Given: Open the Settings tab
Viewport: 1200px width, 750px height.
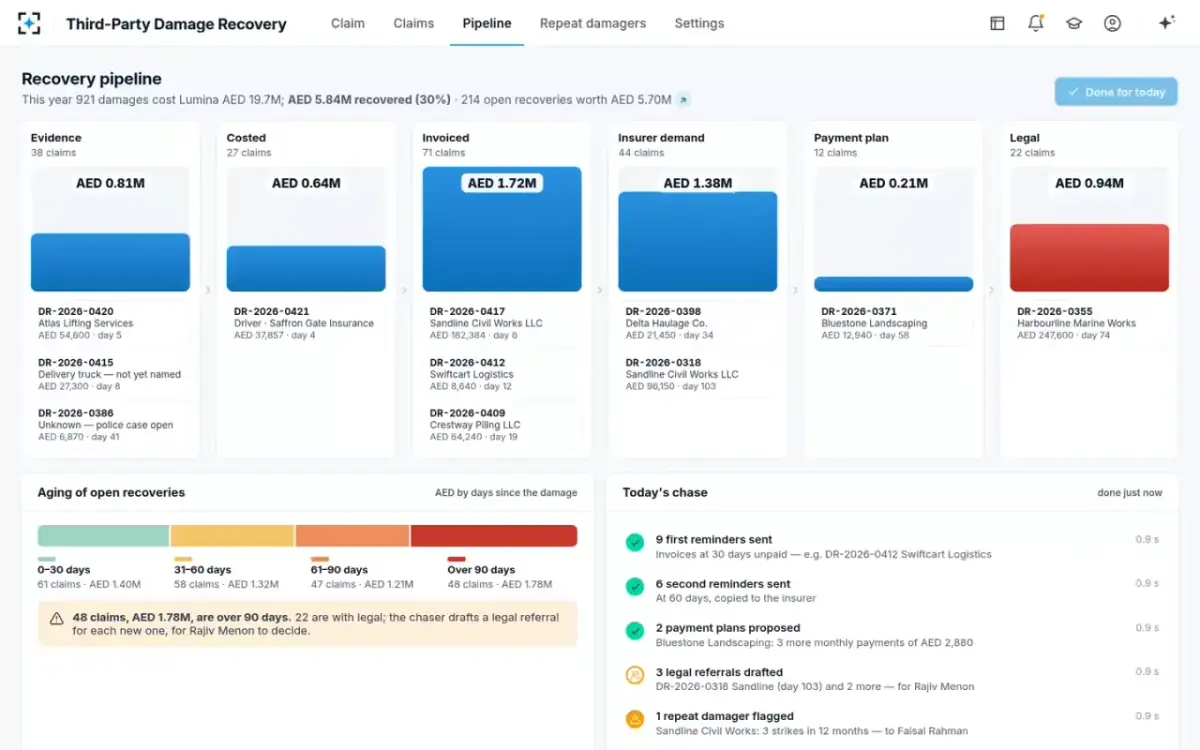Looking at the screenshot, I should (x=699, y=23).
